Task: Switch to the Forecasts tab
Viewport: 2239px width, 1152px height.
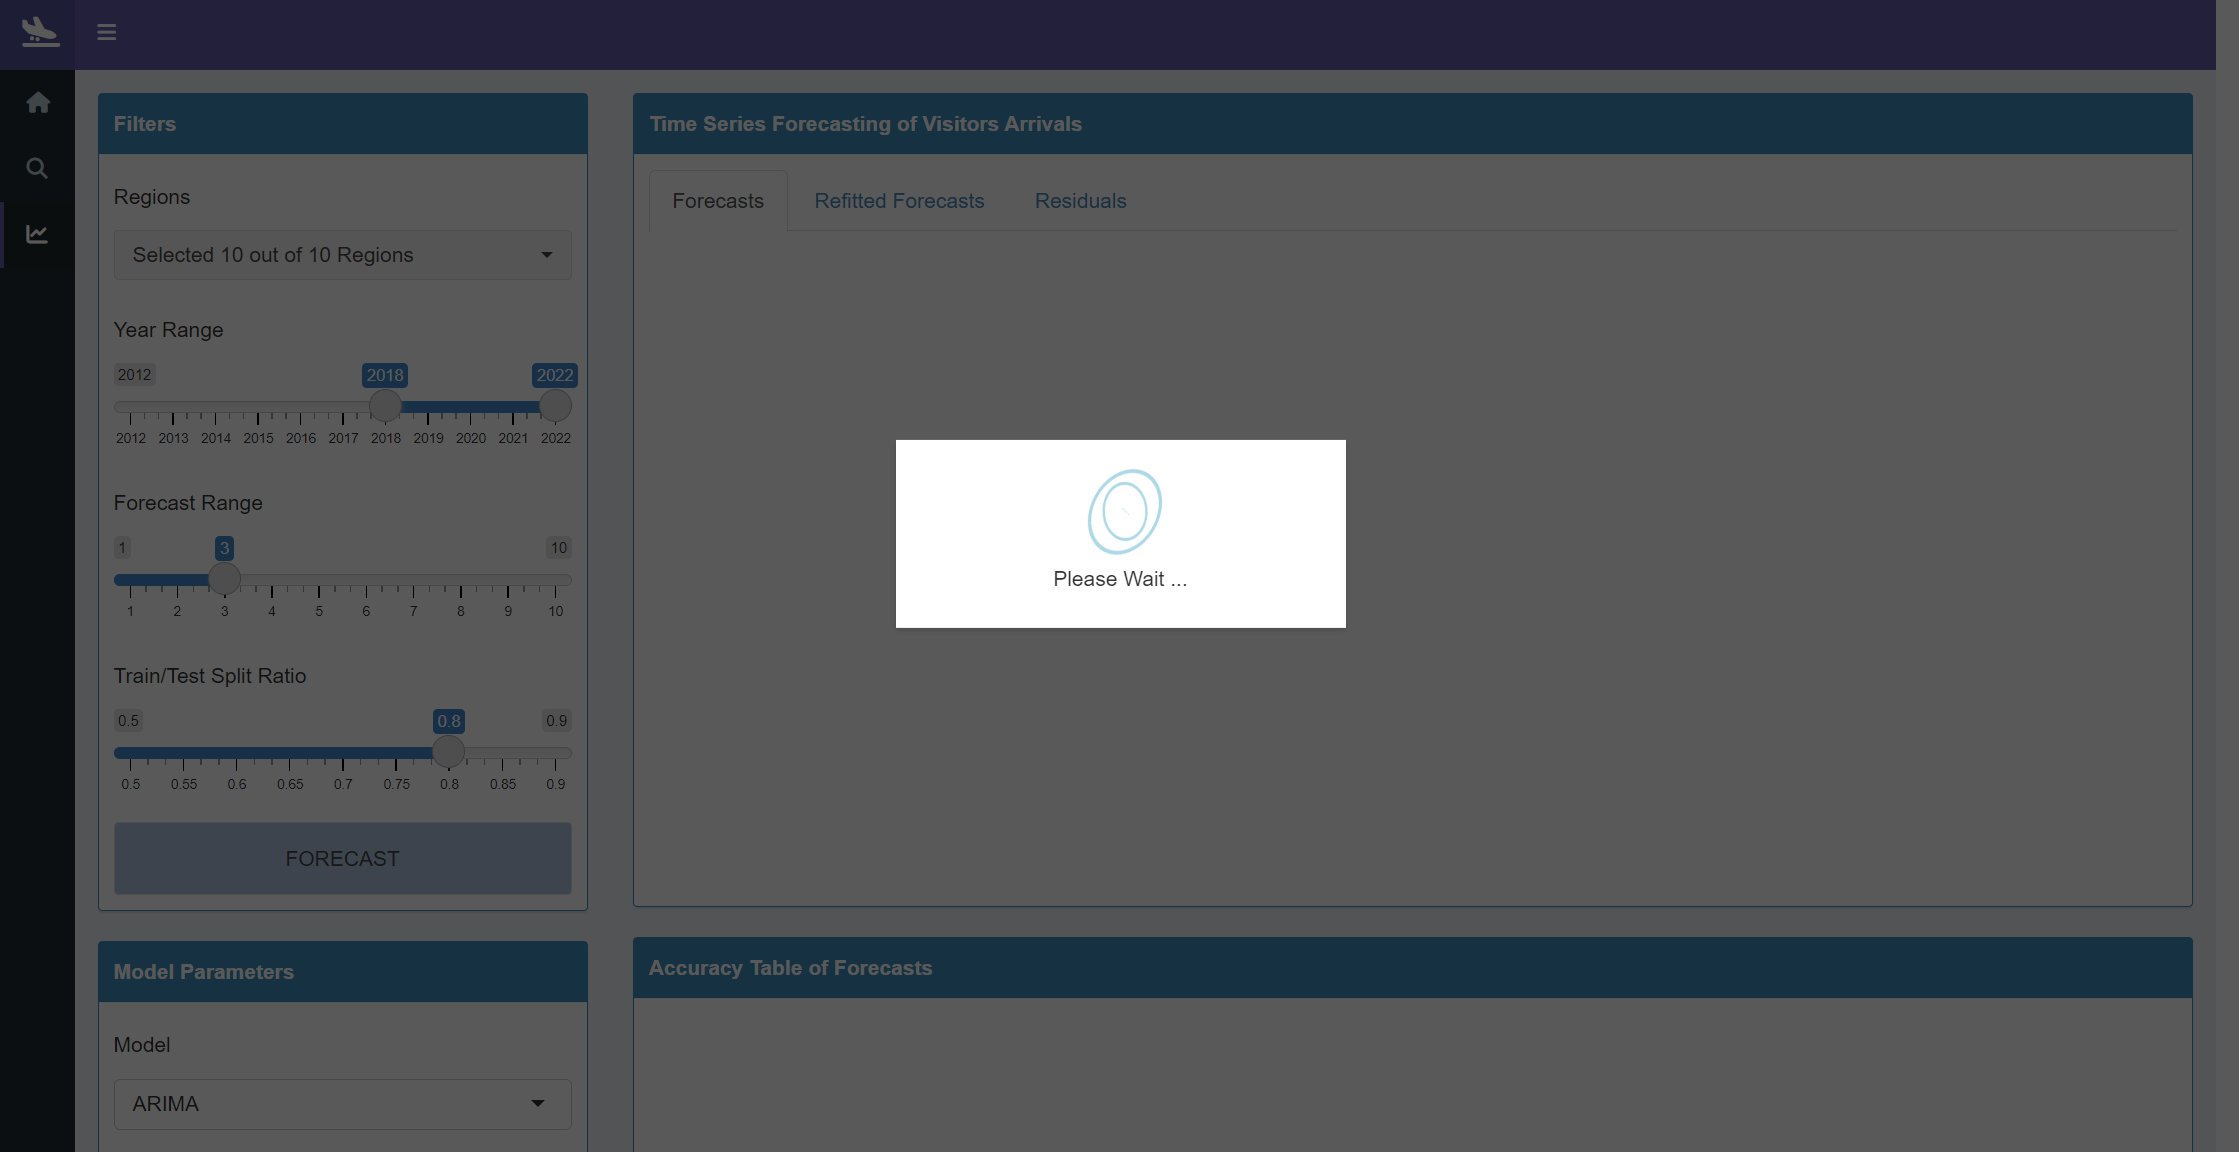Action: (x=717, y=201)
